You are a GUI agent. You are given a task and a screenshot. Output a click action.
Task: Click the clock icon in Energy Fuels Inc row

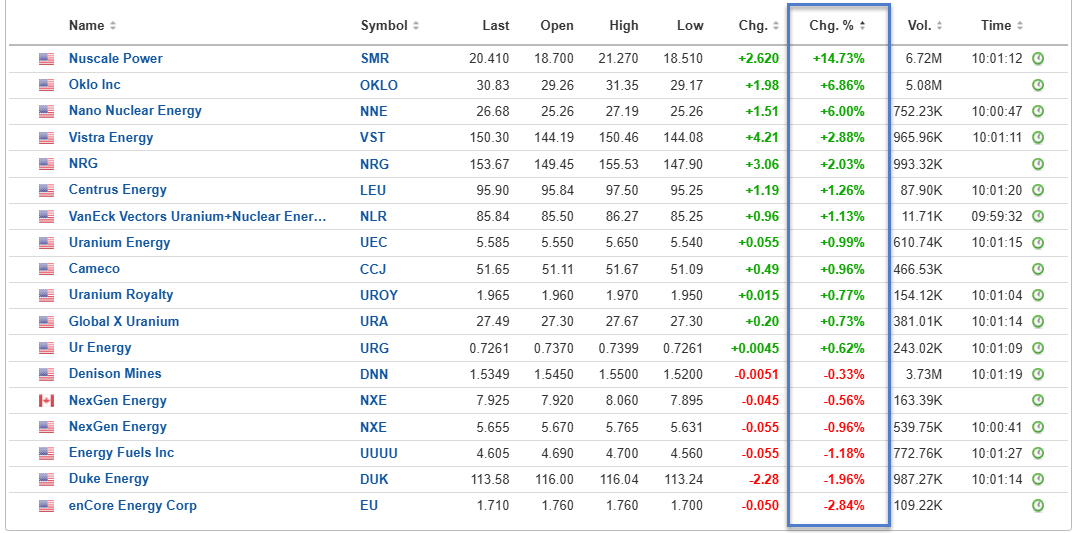(1037, 453)
